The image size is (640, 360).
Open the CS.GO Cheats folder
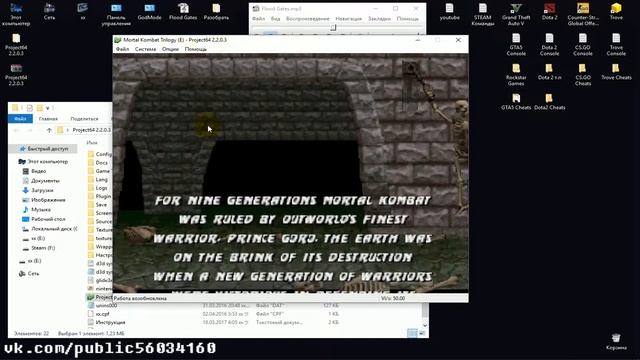coord(582,74)
